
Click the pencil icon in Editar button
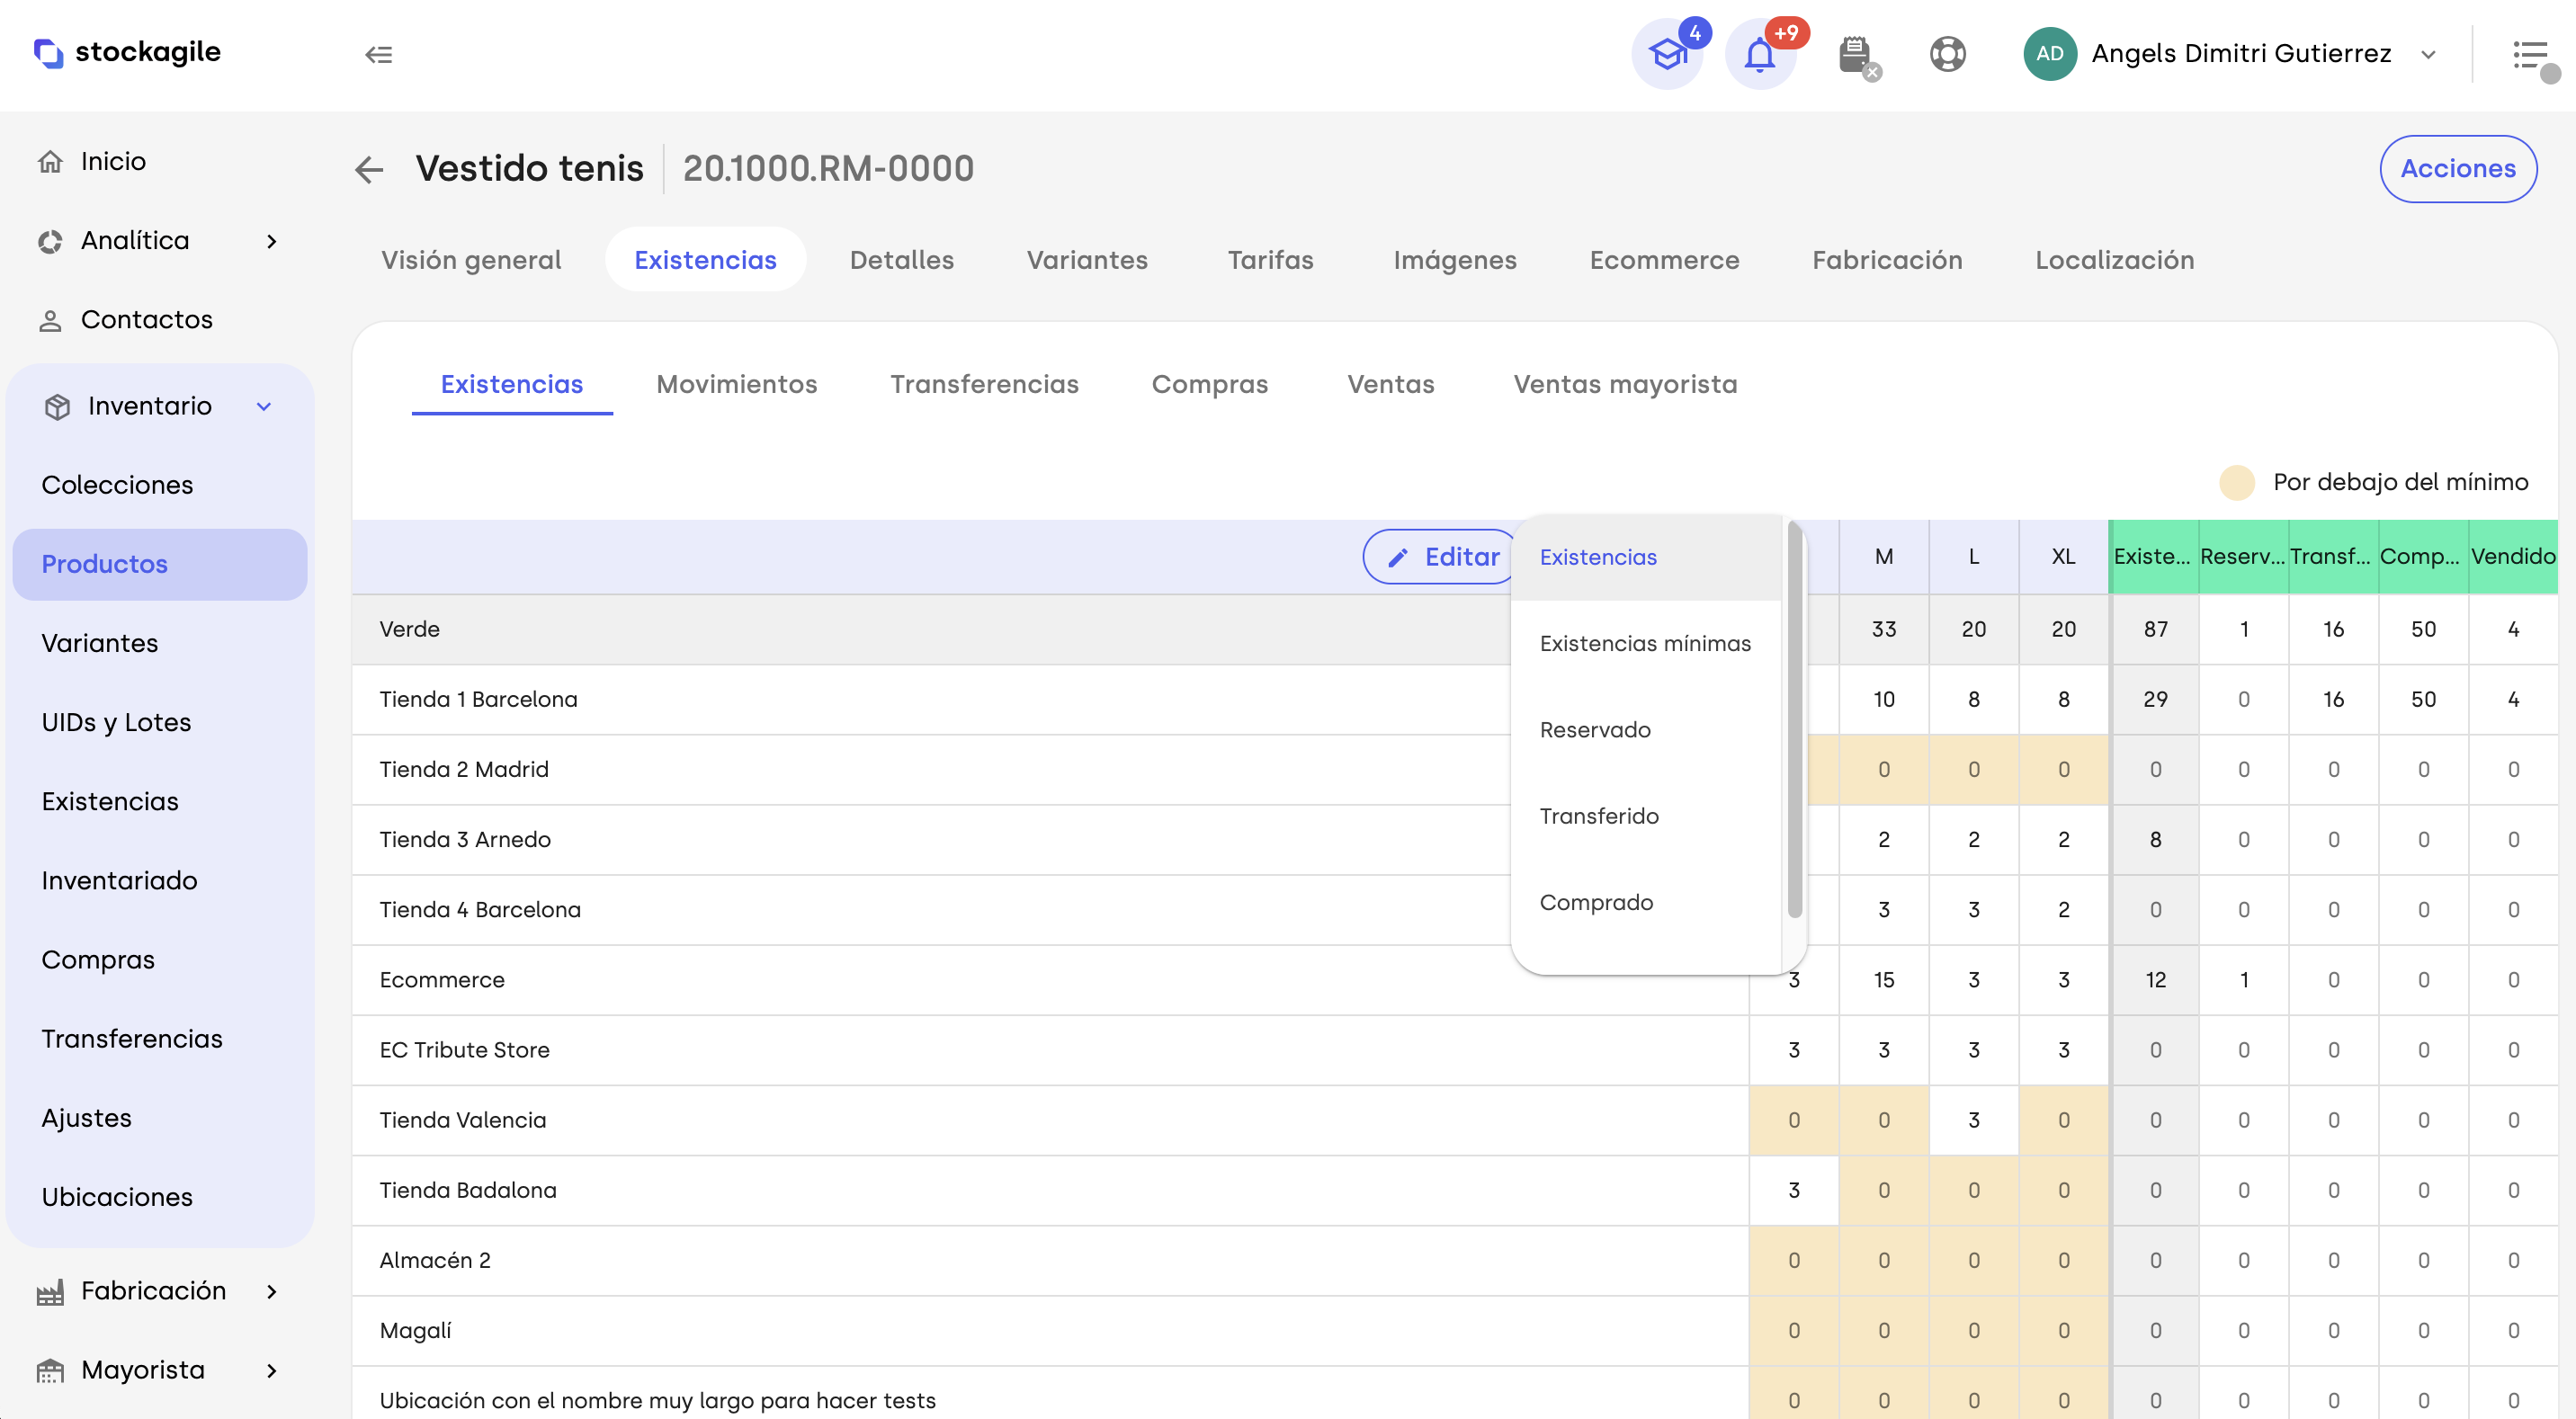click(1398, 557)
